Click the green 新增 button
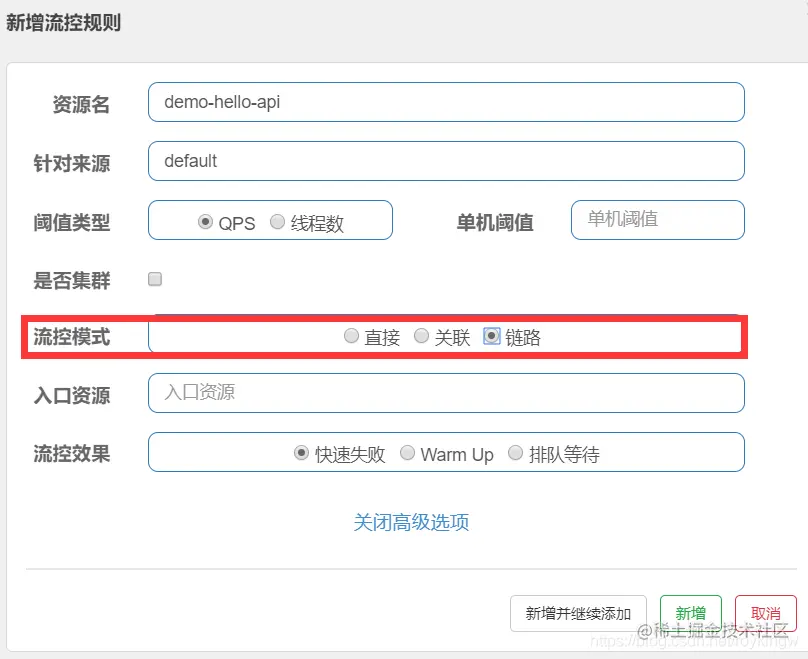The image size is (808, 659). tap(692, 613)
